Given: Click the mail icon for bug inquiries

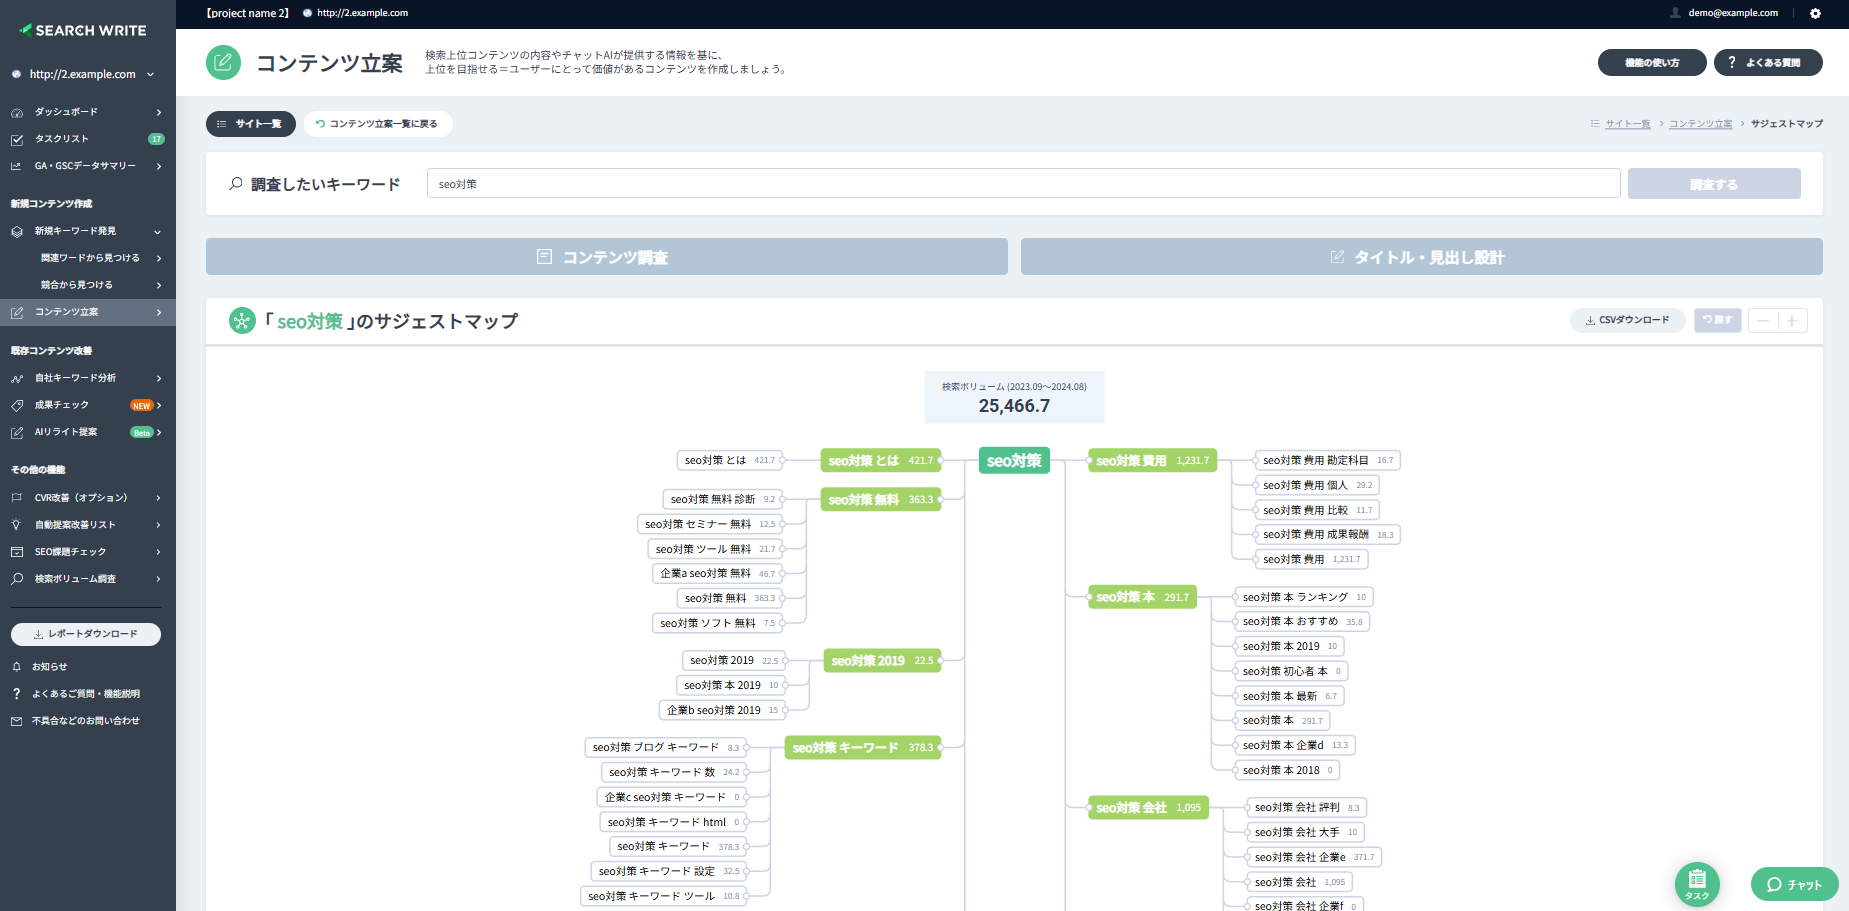Looking at the screenshot, I should [17, 720].
